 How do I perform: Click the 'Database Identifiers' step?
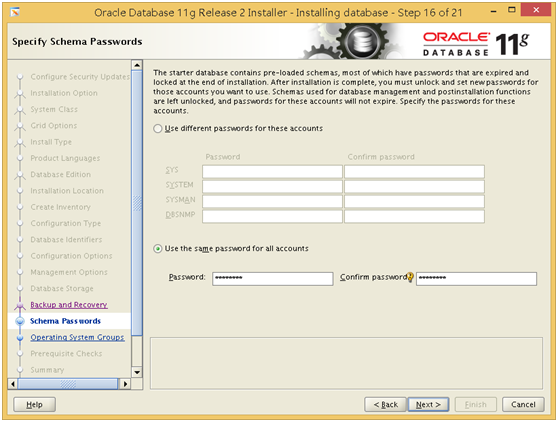pos(66,240)
